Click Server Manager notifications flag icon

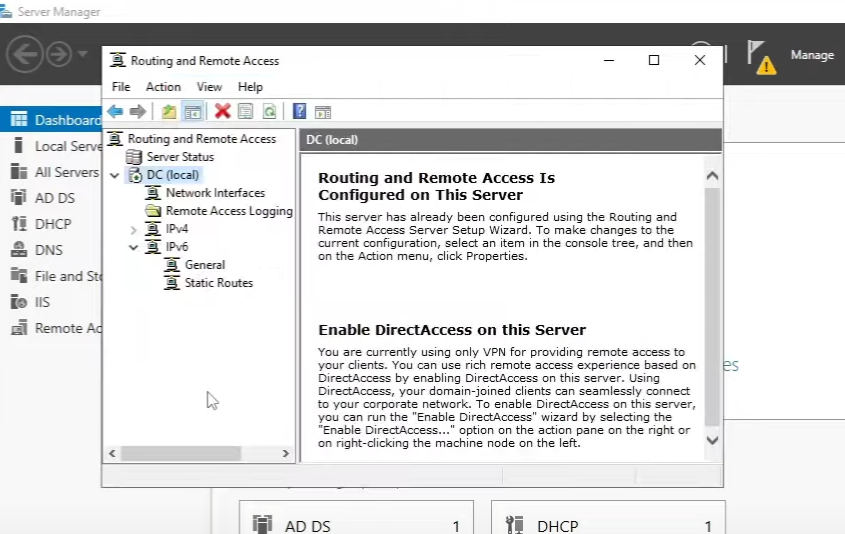[x=761, y=57]
